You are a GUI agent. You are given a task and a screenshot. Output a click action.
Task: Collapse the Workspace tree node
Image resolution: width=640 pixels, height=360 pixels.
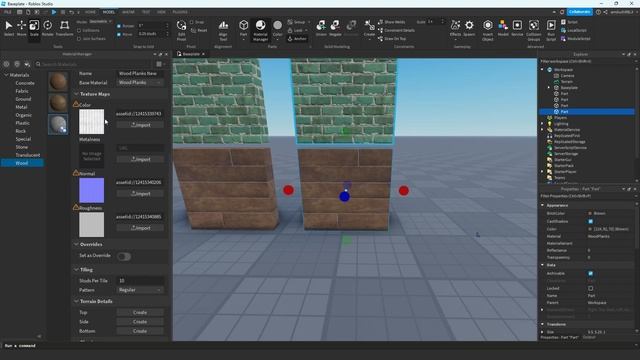tap(542, 70)
